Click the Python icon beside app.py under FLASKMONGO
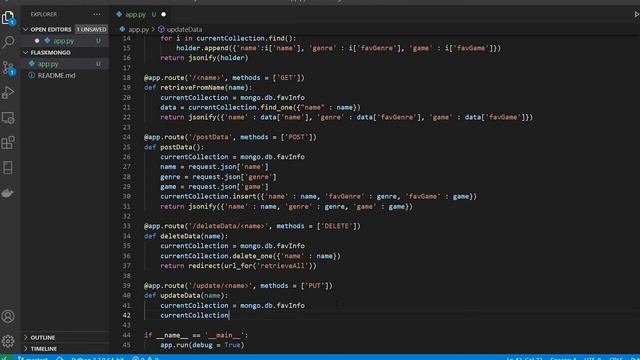640x360 pixels. pyautogui.click(x=31, y=64)
